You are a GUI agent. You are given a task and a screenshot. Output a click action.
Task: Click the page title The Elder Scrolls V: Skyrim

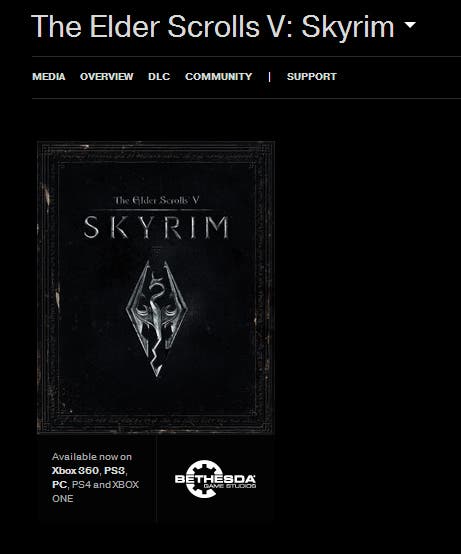click(x=213, y=26)
